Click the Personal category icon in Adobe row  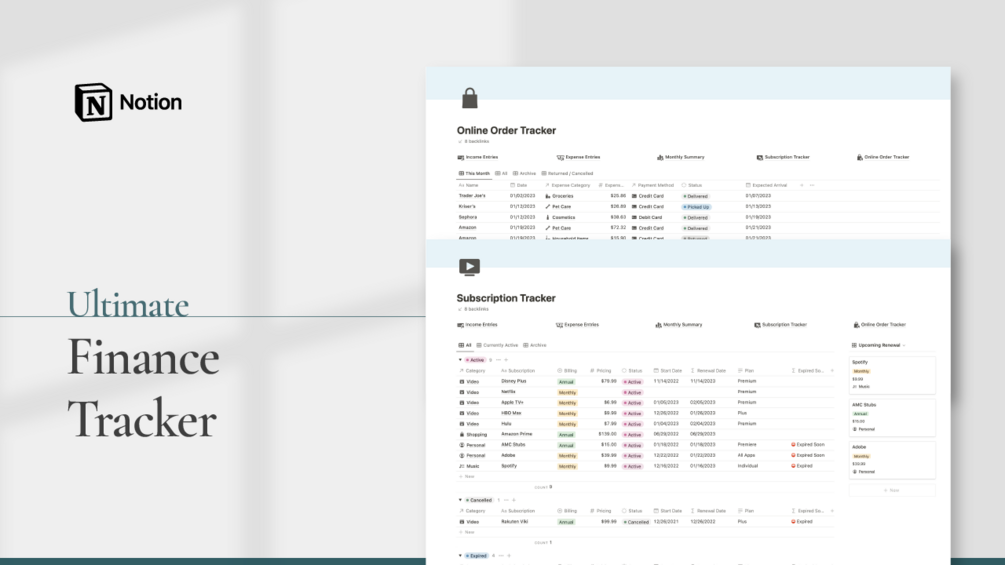coord(461,455)
